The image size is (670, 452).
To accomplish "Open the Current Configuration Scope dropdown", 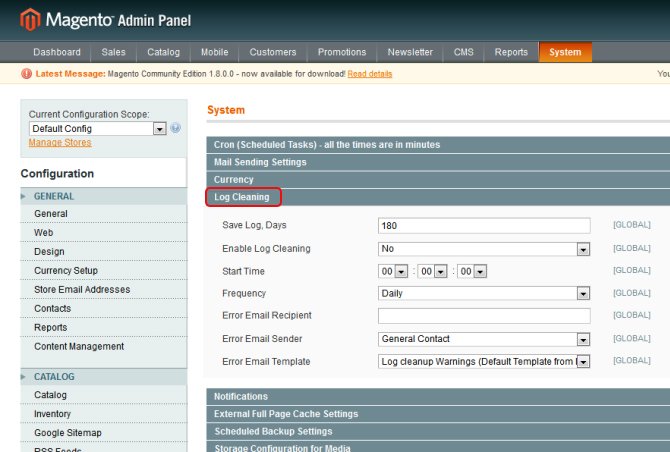I will 97,129.
